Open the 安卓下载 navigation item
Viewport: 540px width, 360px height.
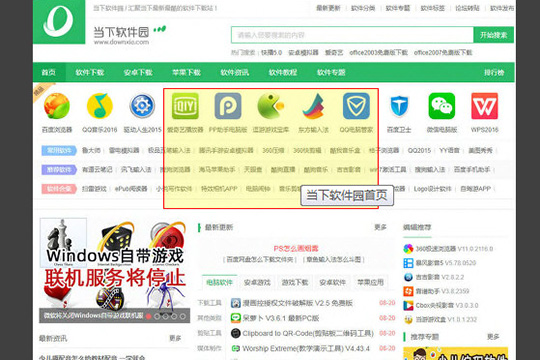138,72
